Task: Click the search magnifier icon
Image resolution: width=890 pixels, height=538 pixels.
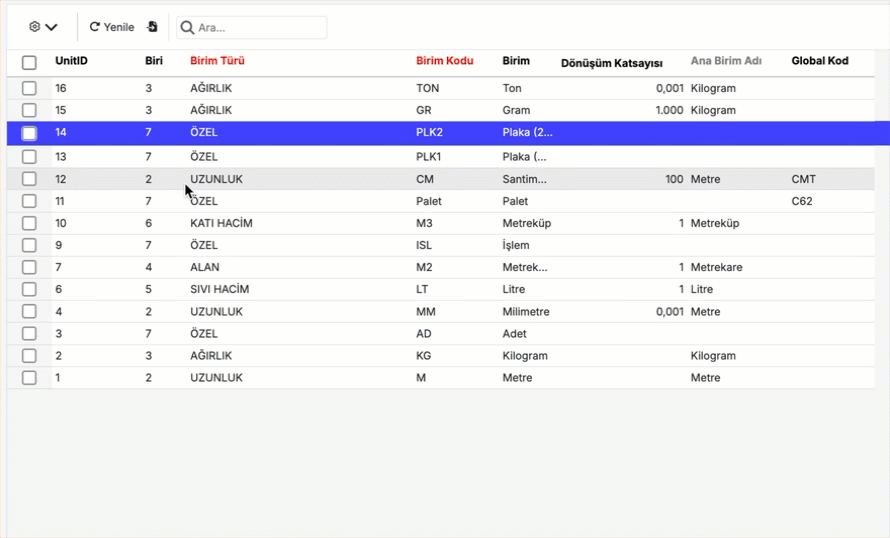Action: pyautogui.click(x=187, y=28)
